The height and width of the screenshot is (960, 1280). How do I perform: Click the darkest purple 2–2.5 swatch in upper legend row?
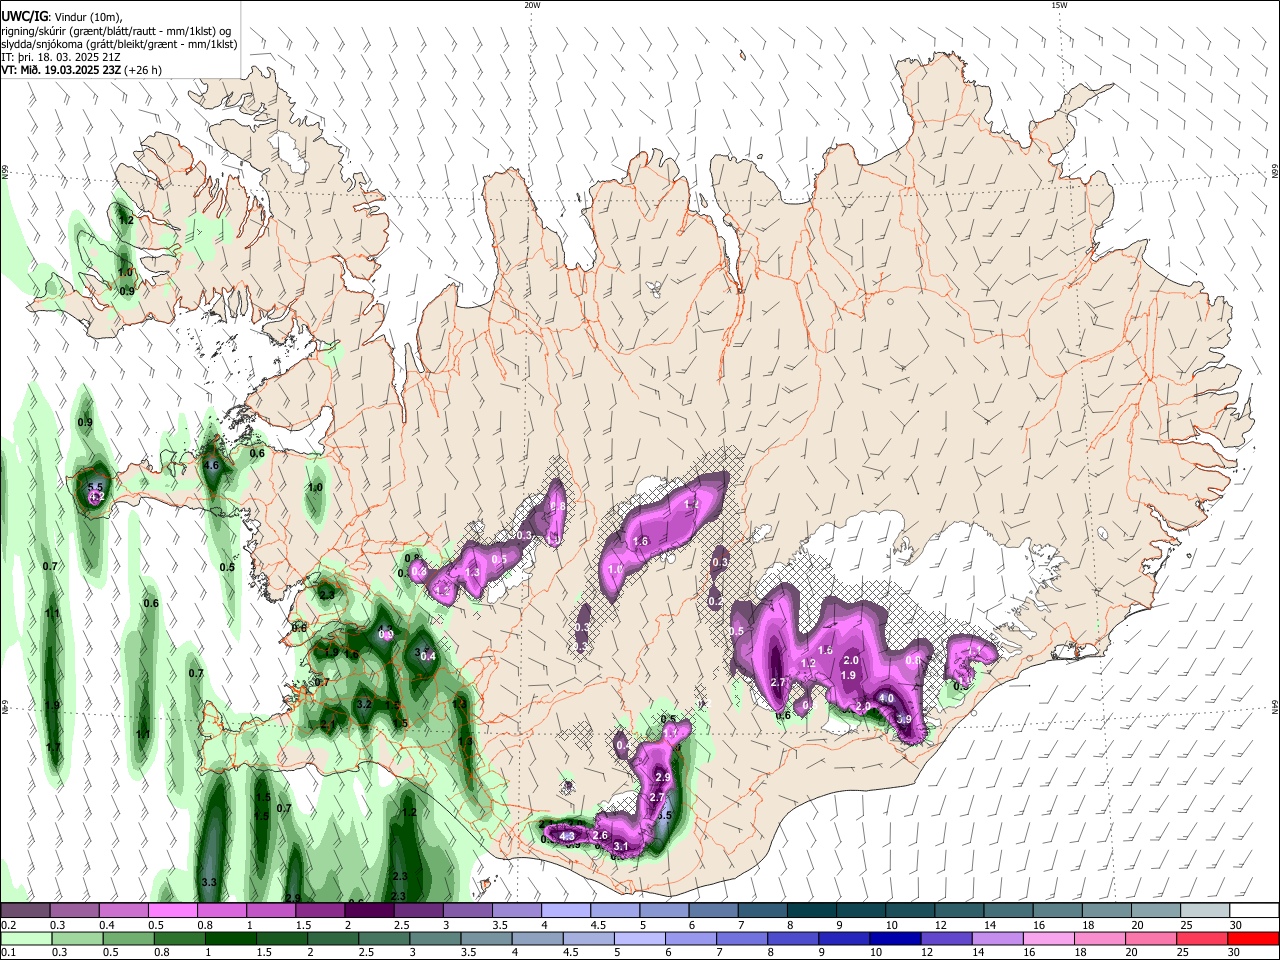tap(370, 911)
